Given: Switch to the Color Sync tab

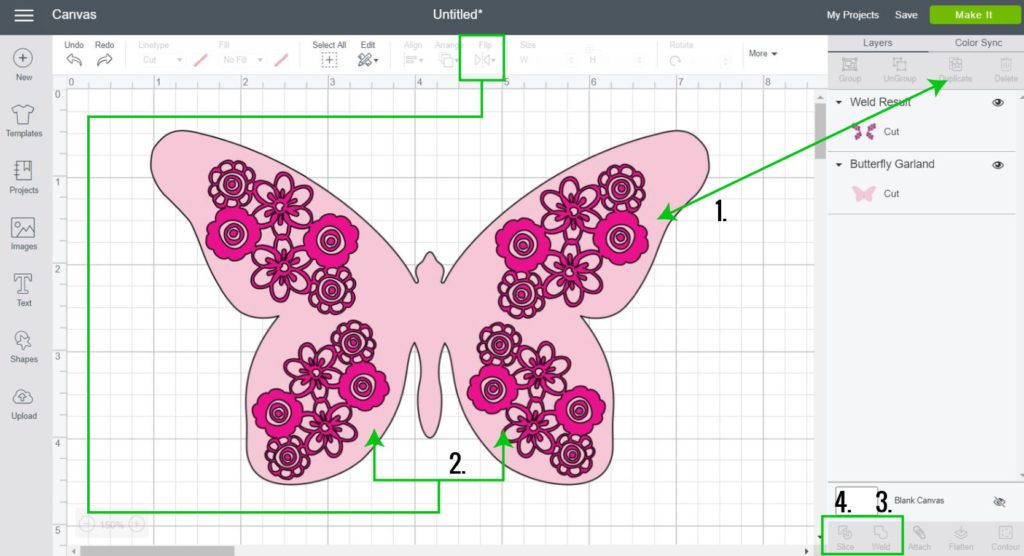Looking at the screenshot, I should 978,42.
